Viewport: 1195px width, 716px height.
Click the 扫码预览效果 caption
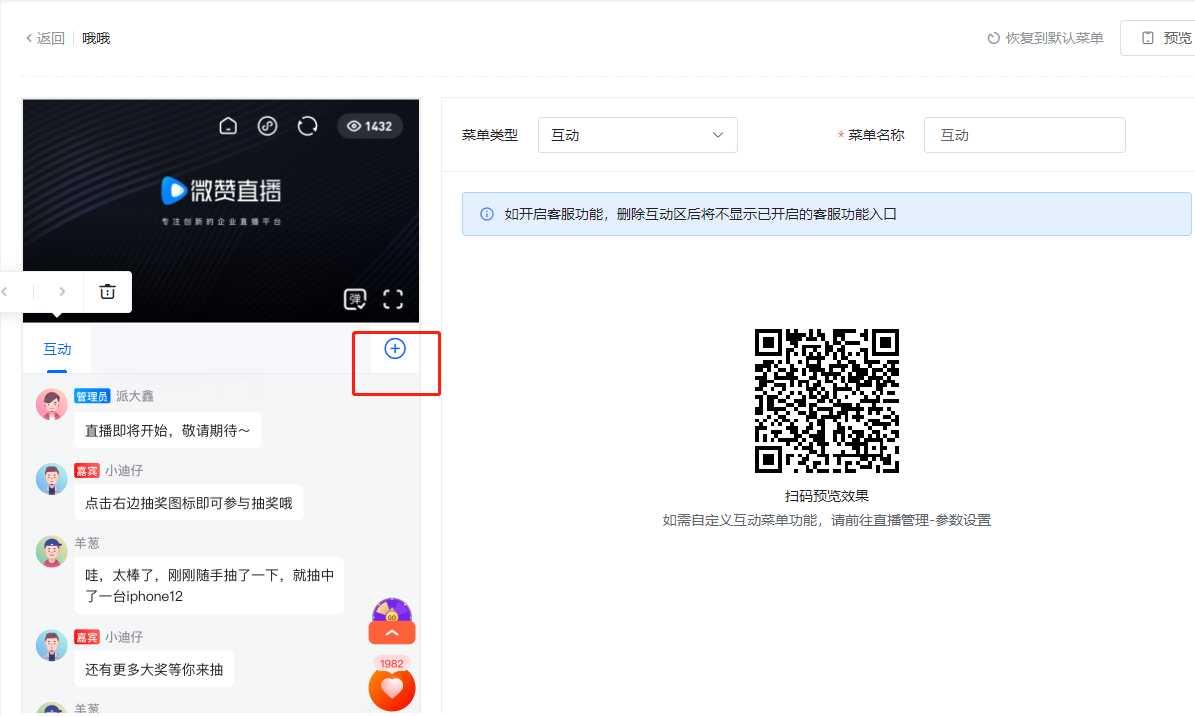827,496
